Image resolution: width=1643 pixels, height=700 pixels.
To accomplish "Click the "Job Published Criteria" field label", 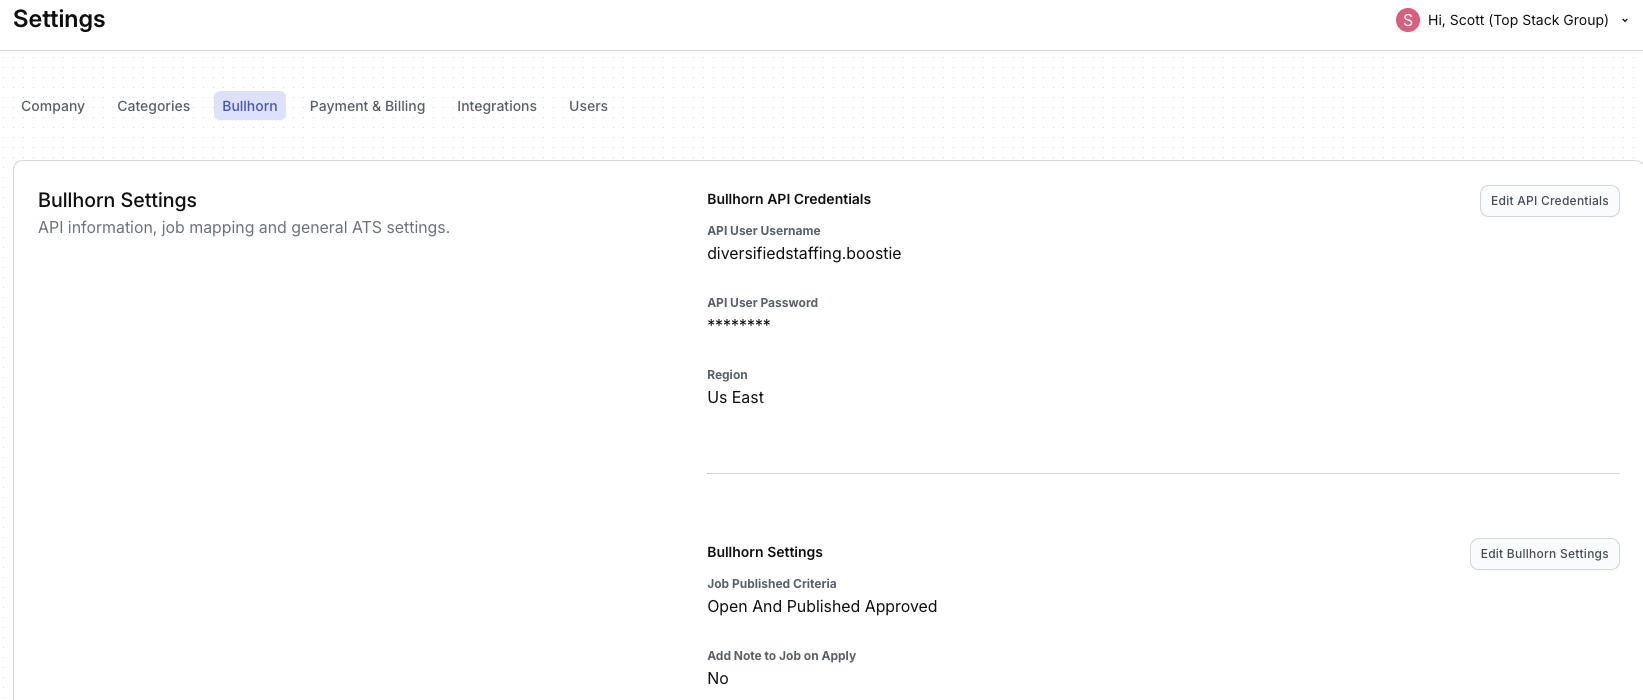I will [771, 584].
